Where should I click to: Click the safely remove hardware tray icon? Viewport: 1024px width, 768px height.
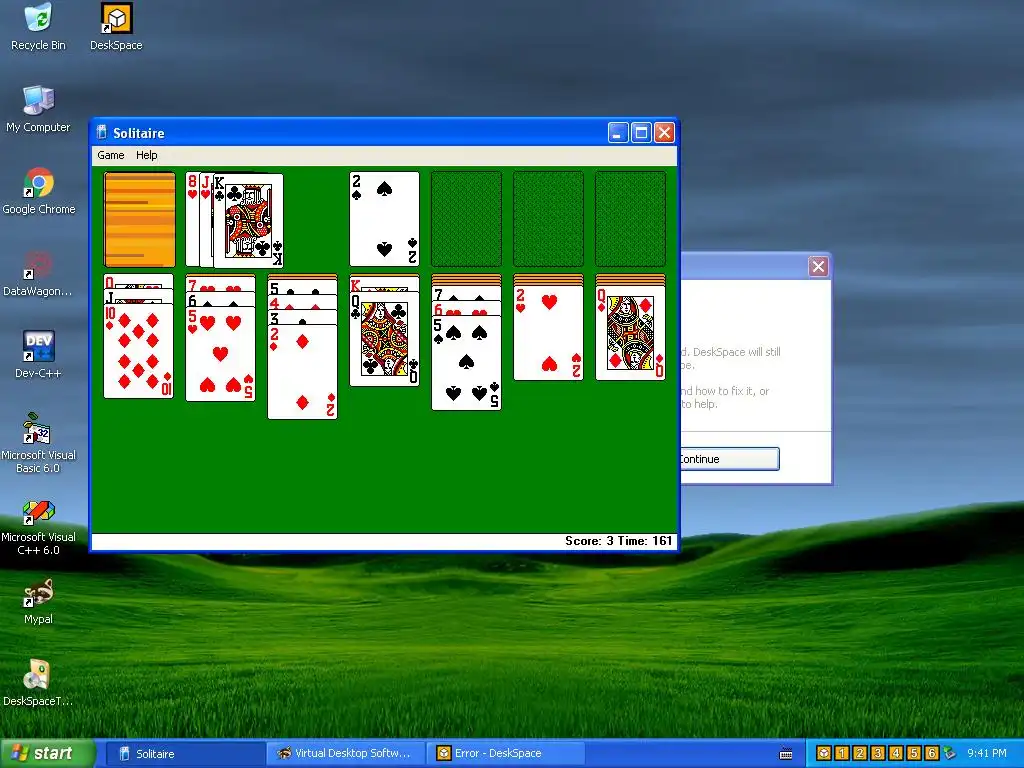[949, 753]
